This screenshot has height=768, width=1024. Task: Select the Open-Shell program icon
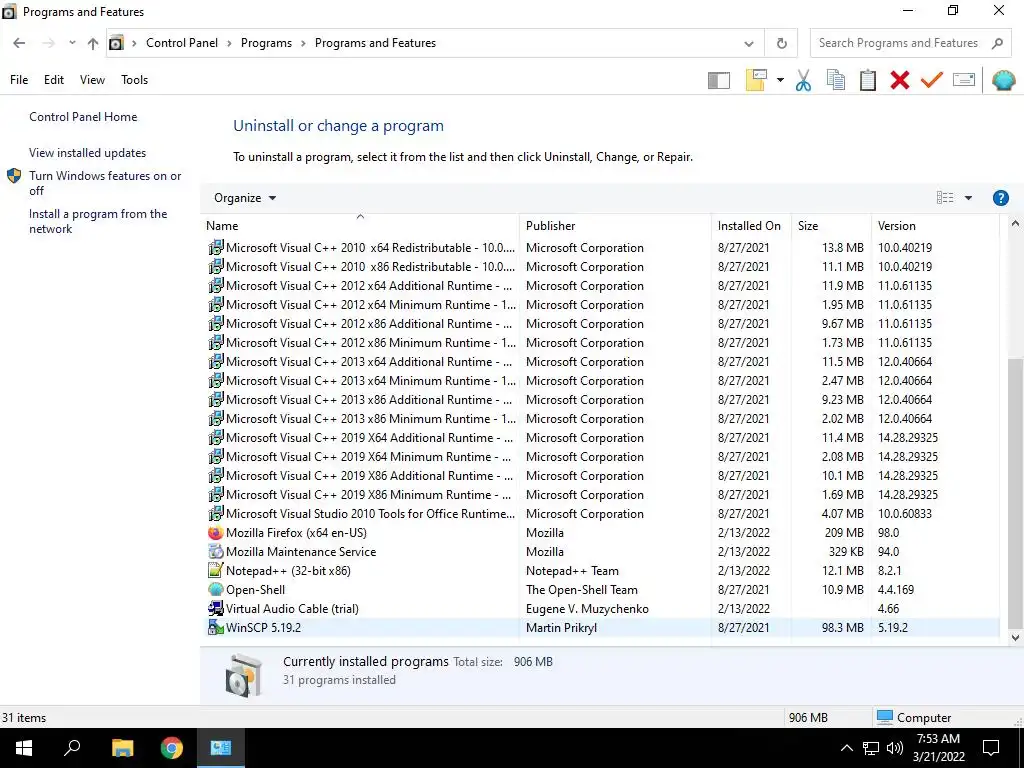[216, 590]
